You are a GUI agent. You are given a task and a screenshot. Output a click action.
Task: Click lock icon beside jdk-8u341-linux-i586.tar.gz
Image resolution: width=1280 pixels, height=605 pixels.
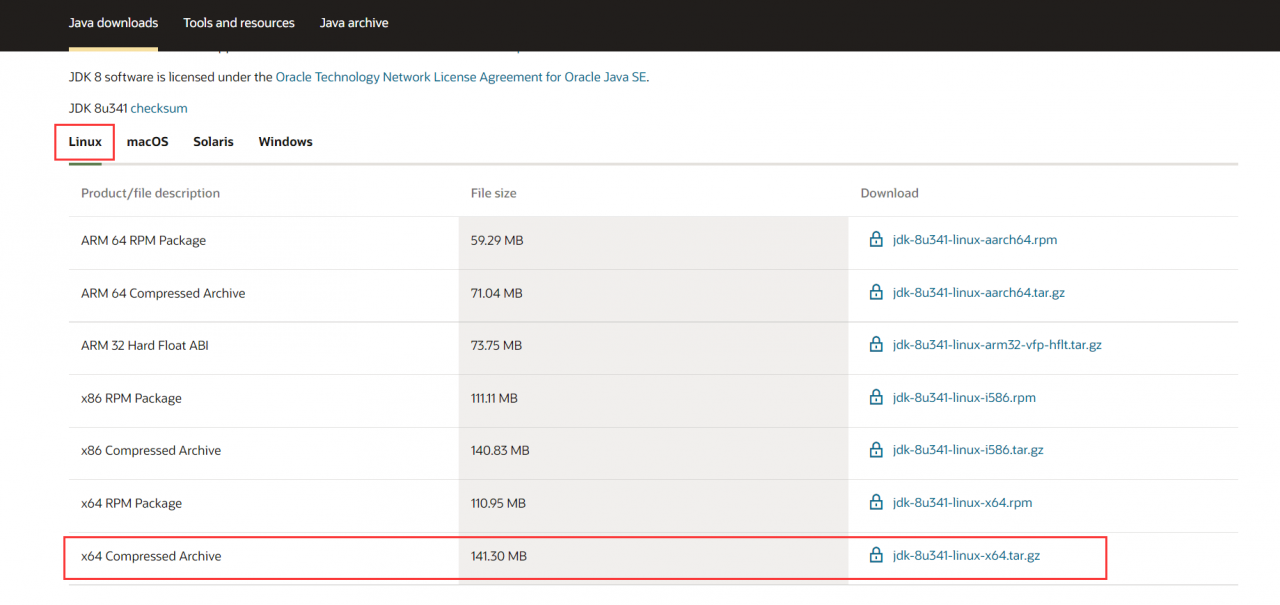coord(876,450)
